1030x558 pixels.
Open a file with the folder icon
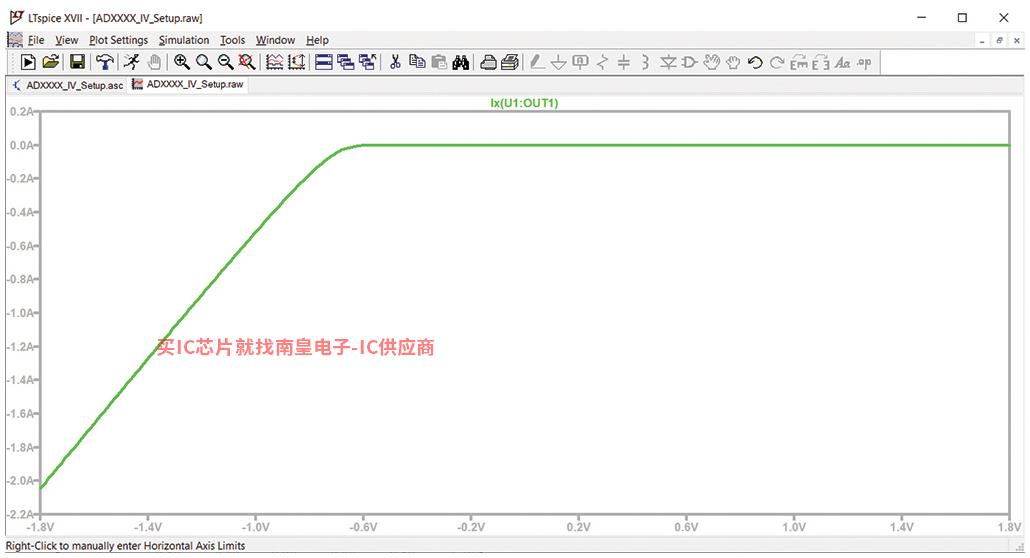point(51,62)
